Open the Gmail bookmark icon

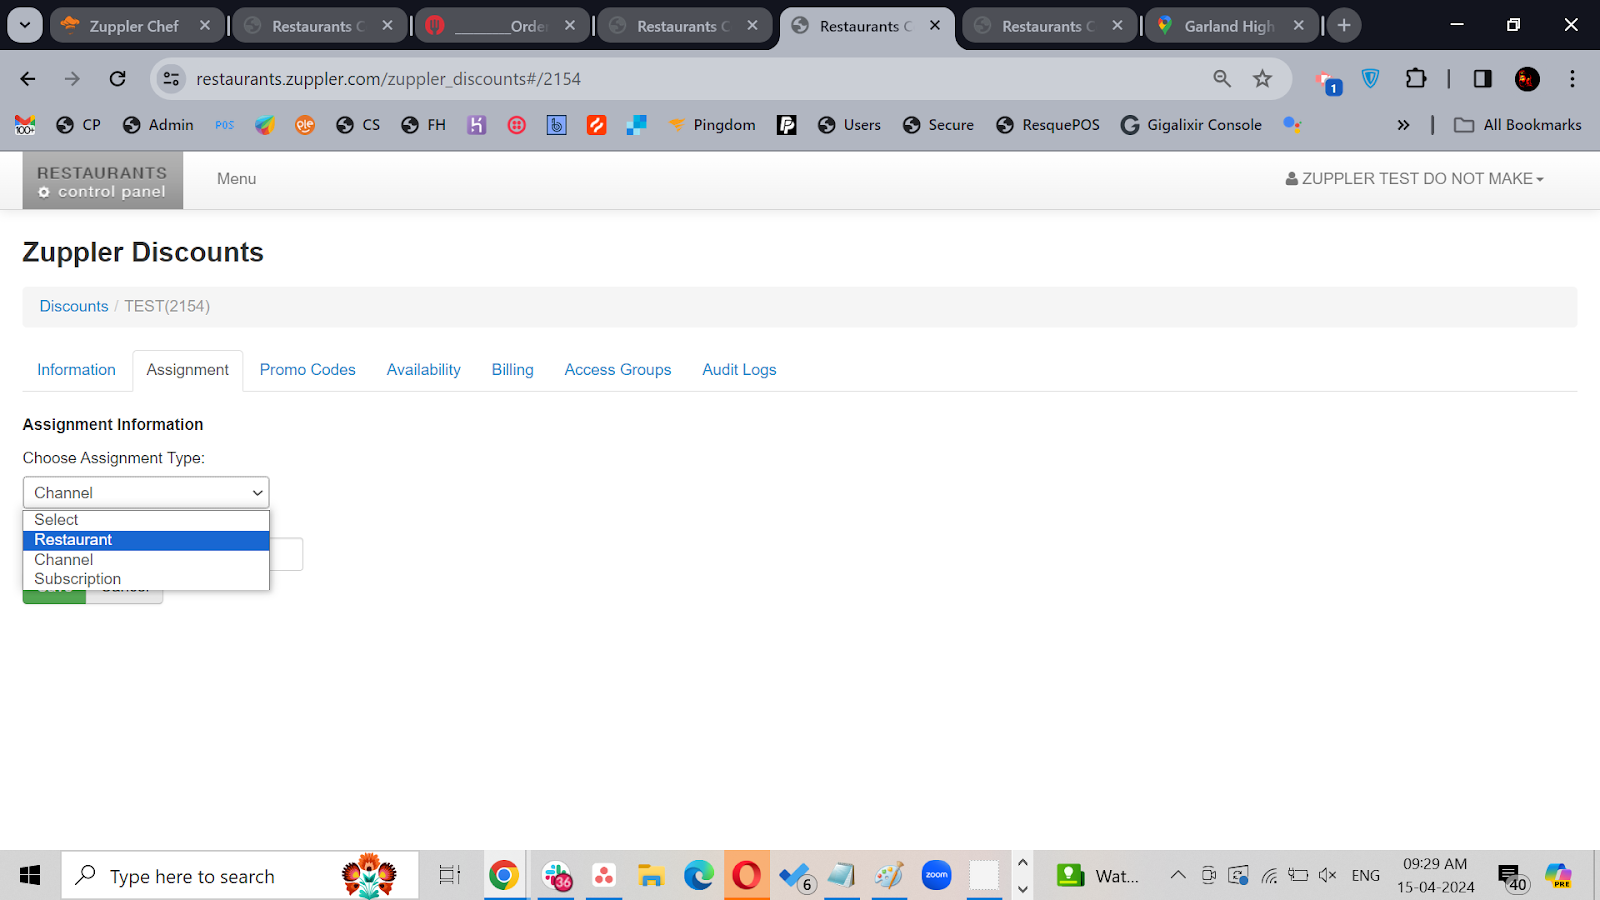pos(25,125)
